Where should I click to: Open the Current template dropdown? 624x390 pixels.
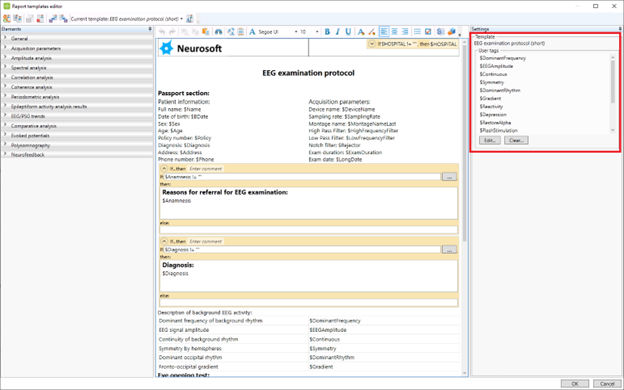pos(181,19)
